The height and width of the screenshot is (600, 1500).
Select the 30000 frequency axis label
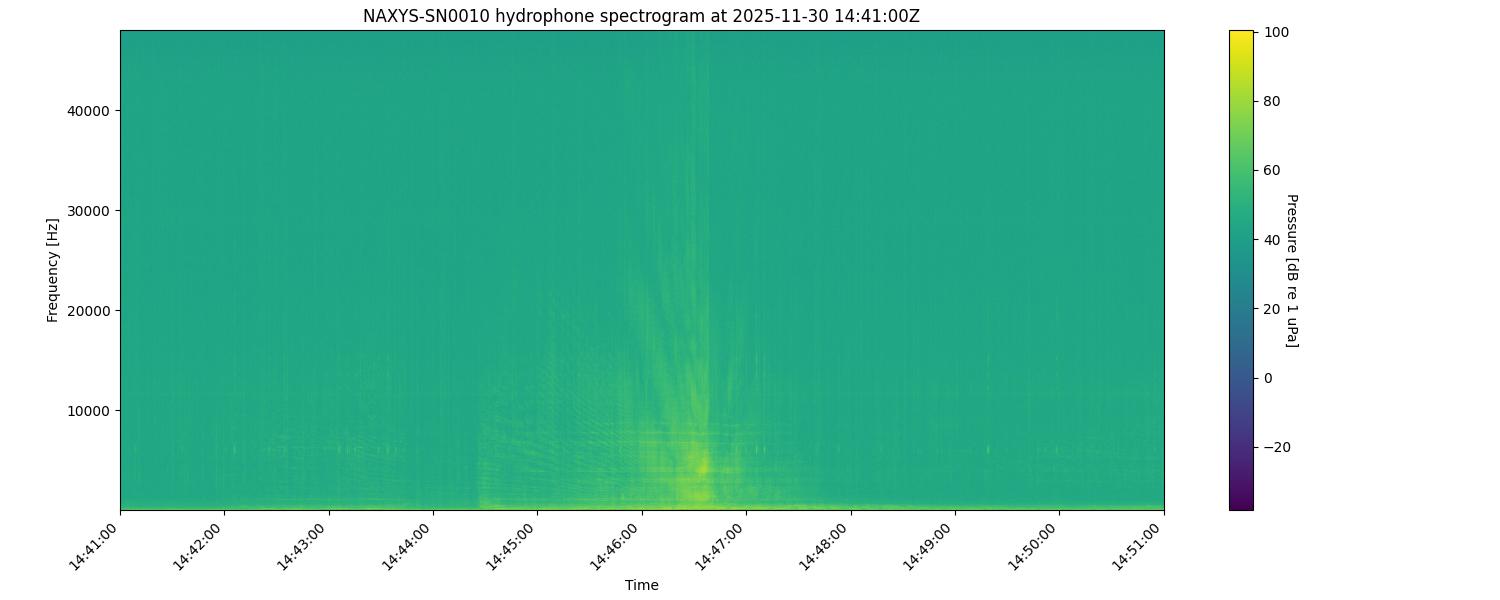coord(87,211)
